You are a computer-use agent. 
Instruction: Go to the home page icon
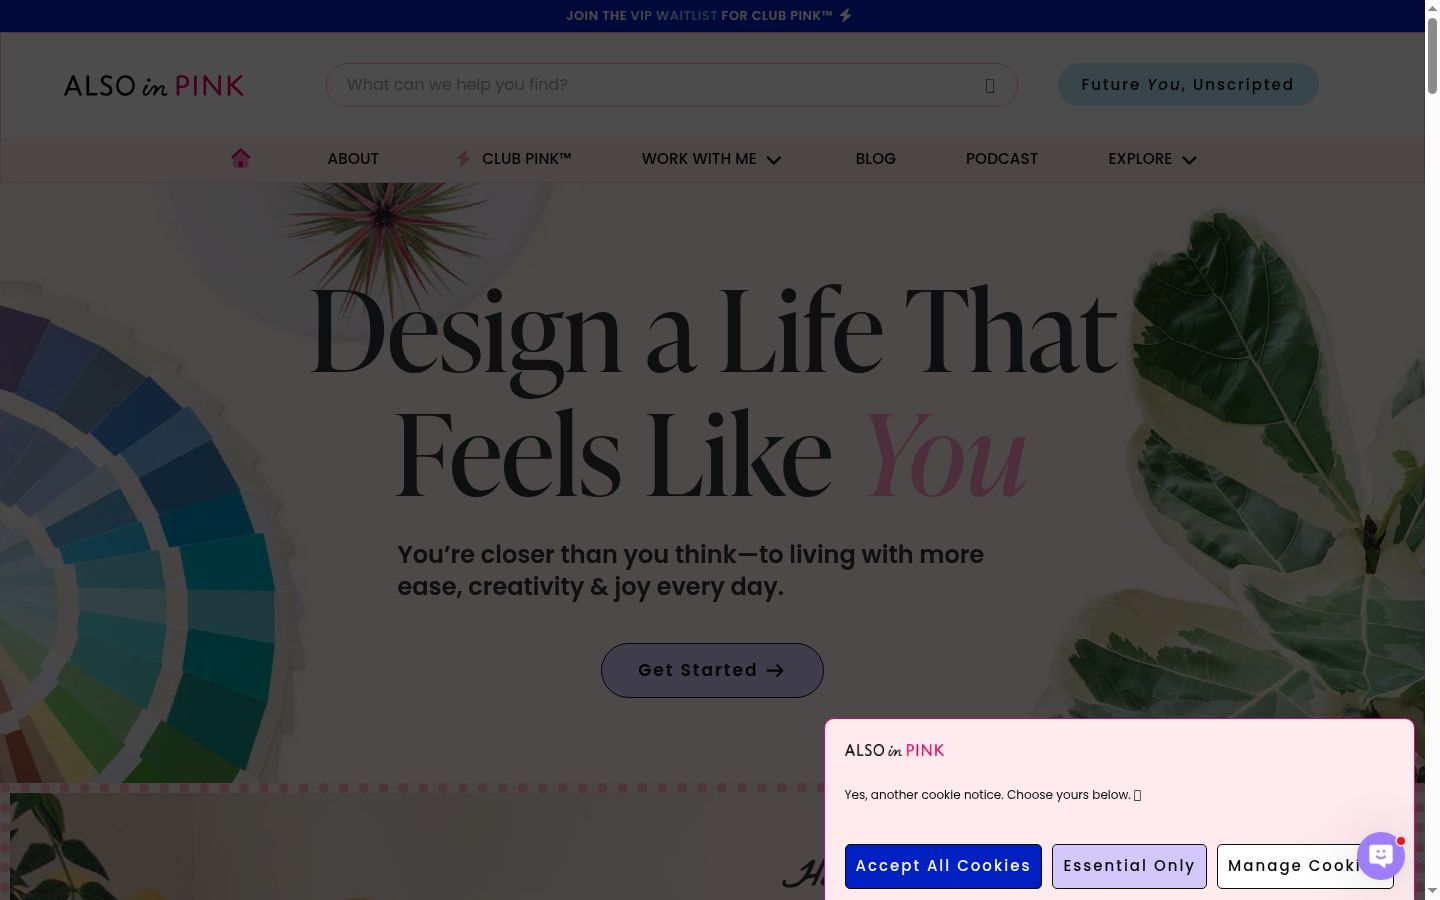coord(240,158)
